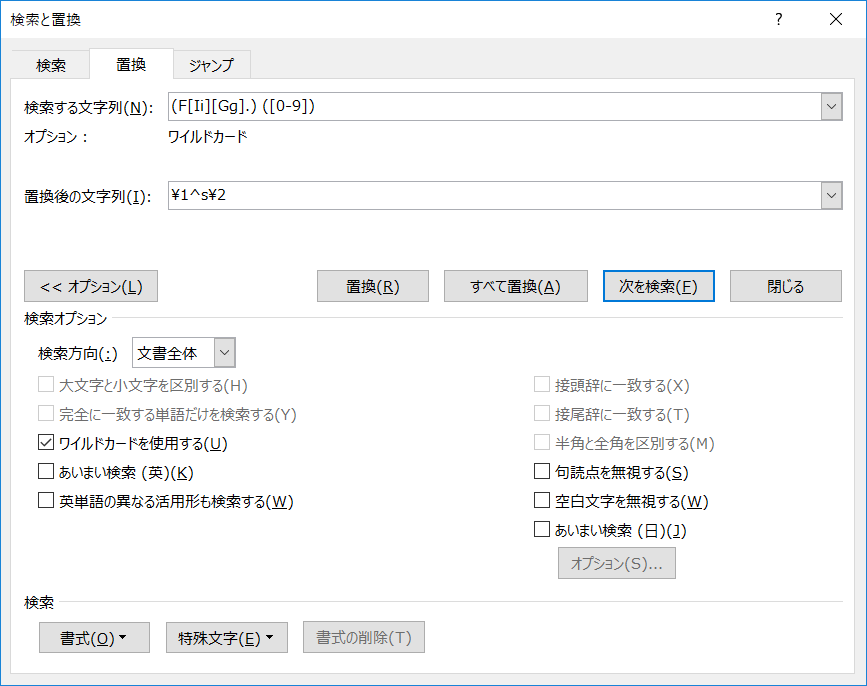The width and height of the screenshot is (867, 686).
Task: Check 英単語の異なる活用形も検索する option
Action: pyautogui.click(x=46, y=501)
